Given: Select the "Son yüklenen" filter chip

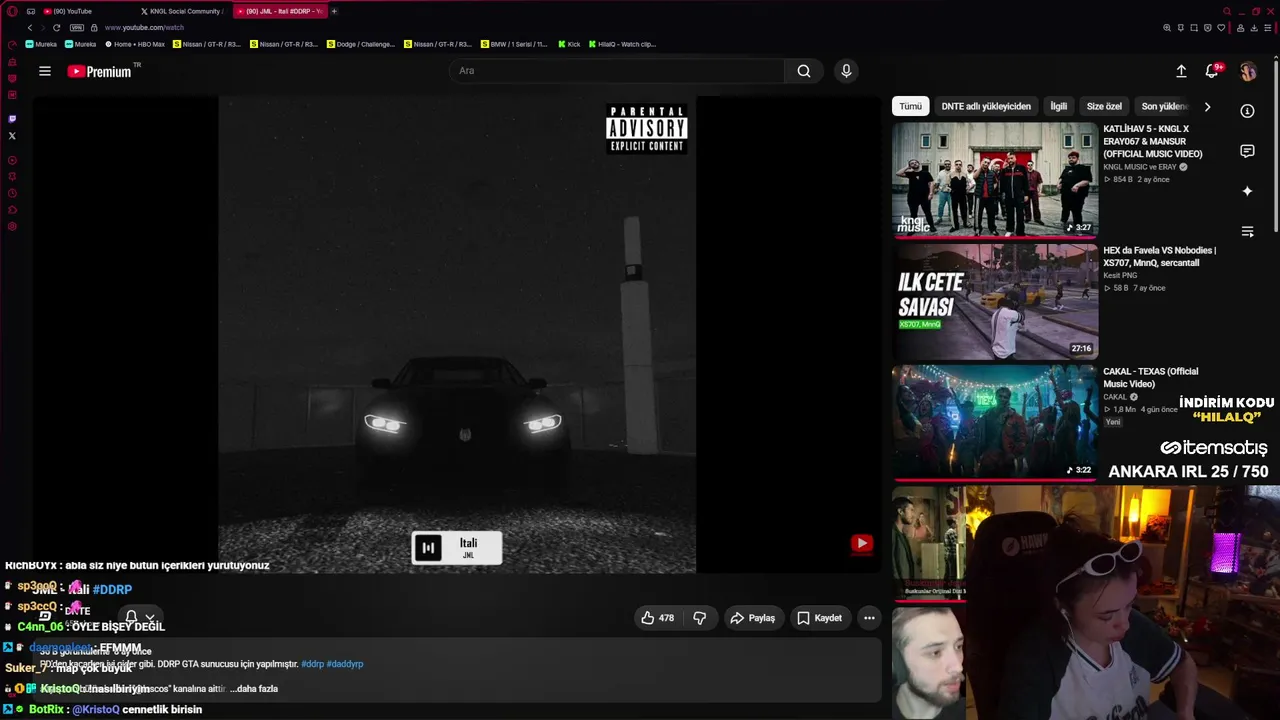Looking at the screenshot, I should tap(1164, 106).
